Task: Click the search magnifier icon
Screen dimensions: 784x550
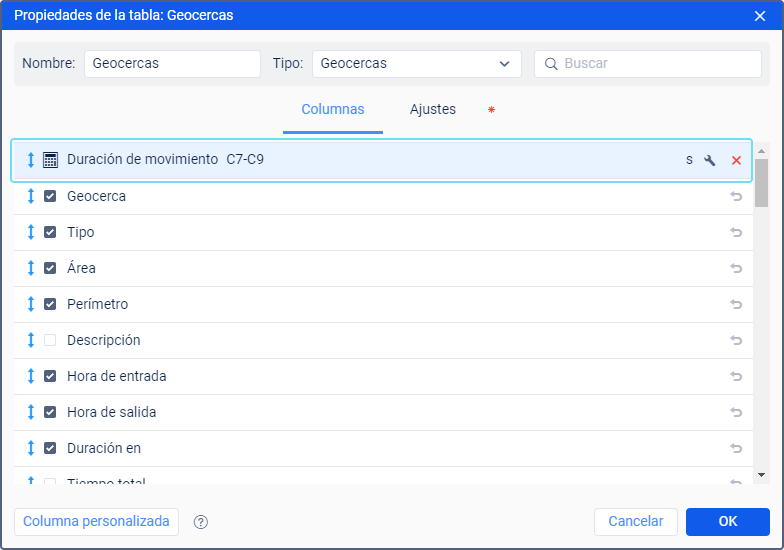Action: tap(551, 64)
